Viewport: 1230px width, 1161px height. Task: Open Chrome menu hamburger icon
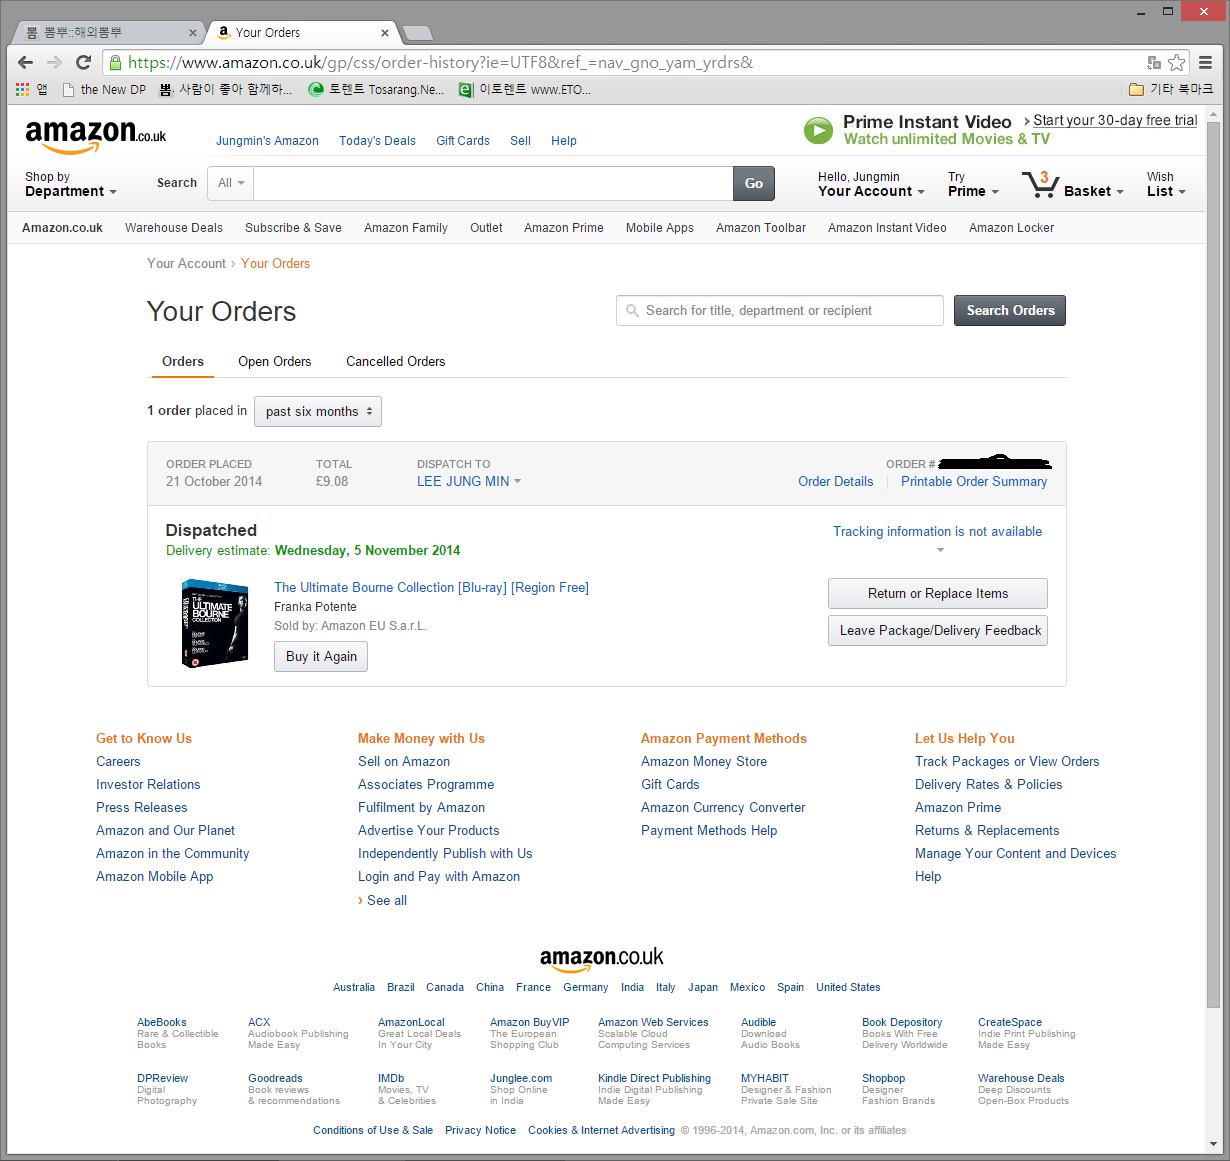(x=1206, y=62)
